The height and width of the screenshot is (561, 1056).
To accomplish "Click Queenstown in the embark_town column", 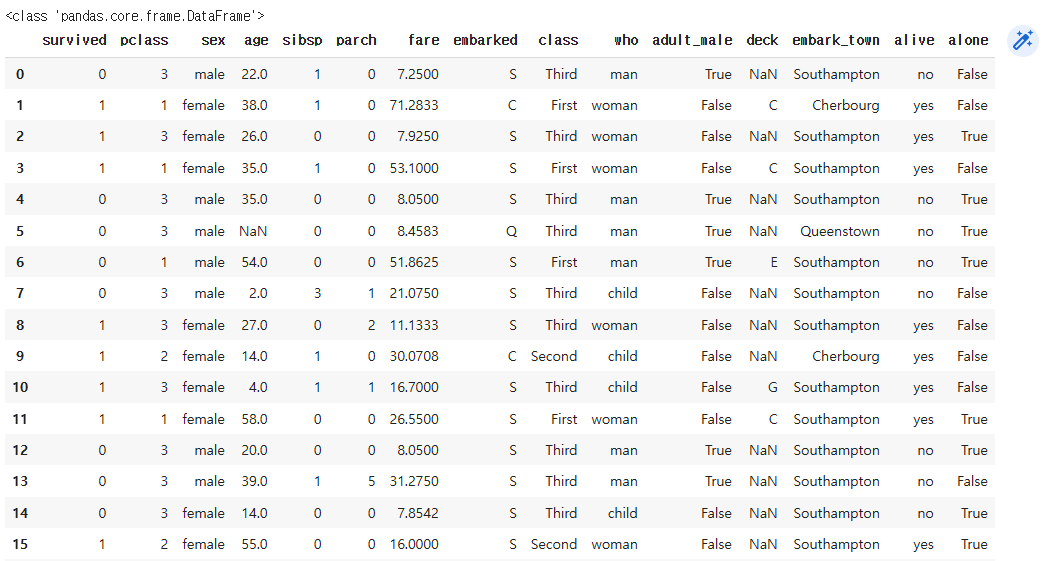I will [840, 231].
